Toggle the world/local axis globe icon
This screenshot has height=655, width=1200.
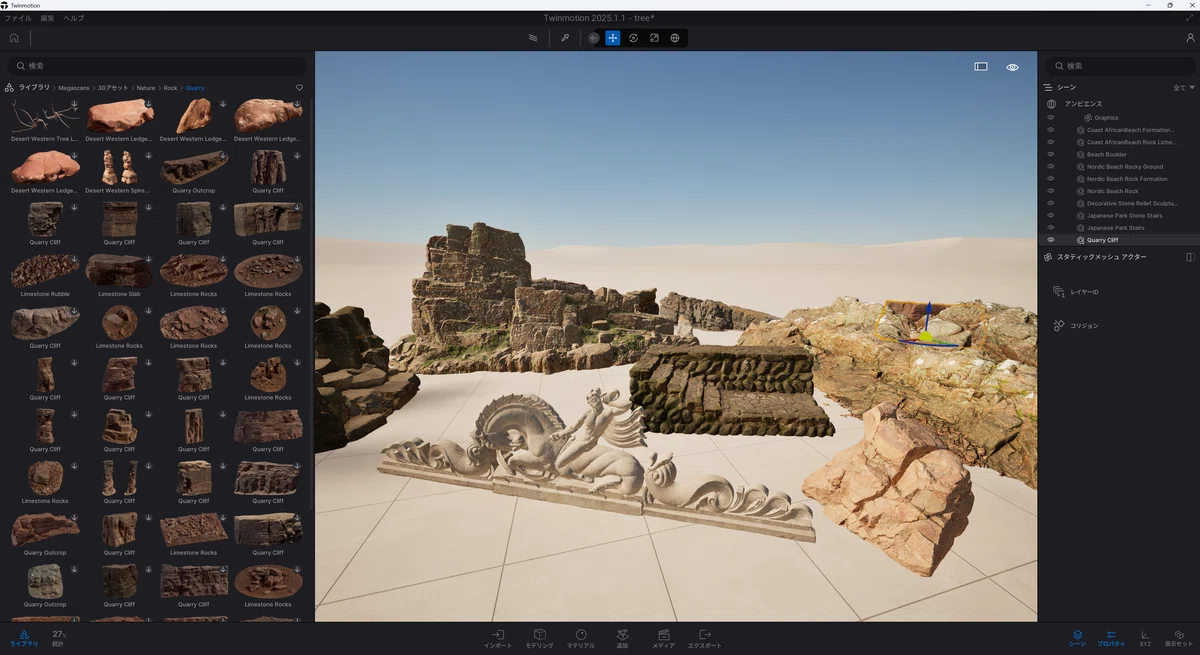coord(675,38)
